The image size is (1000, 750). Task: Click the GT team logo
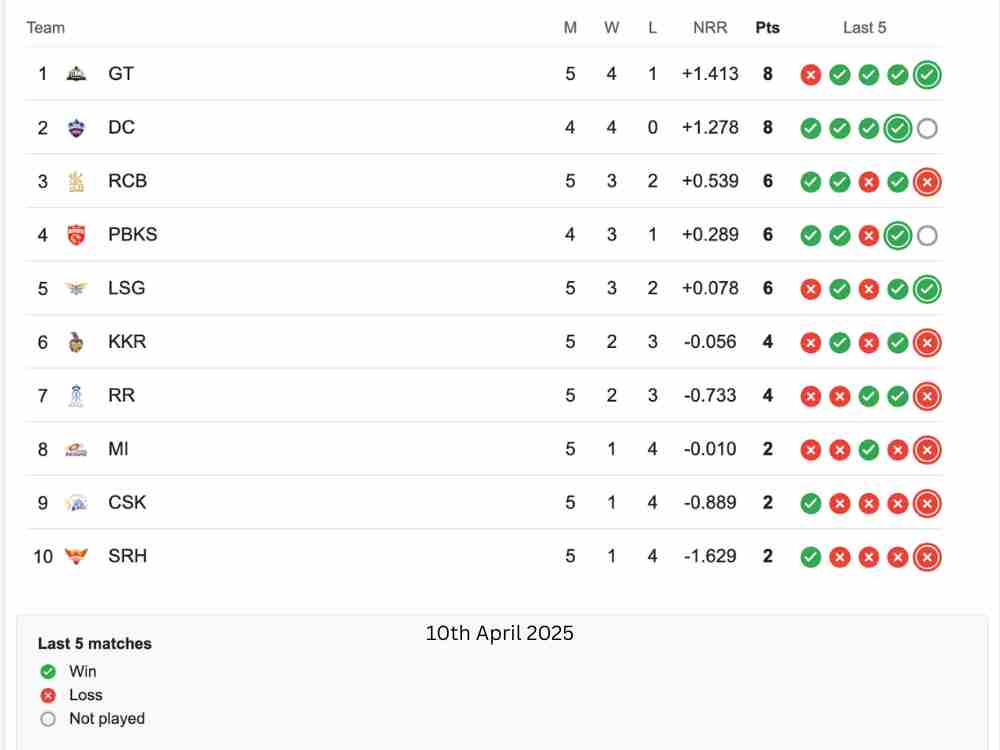(x=76, y=74)
